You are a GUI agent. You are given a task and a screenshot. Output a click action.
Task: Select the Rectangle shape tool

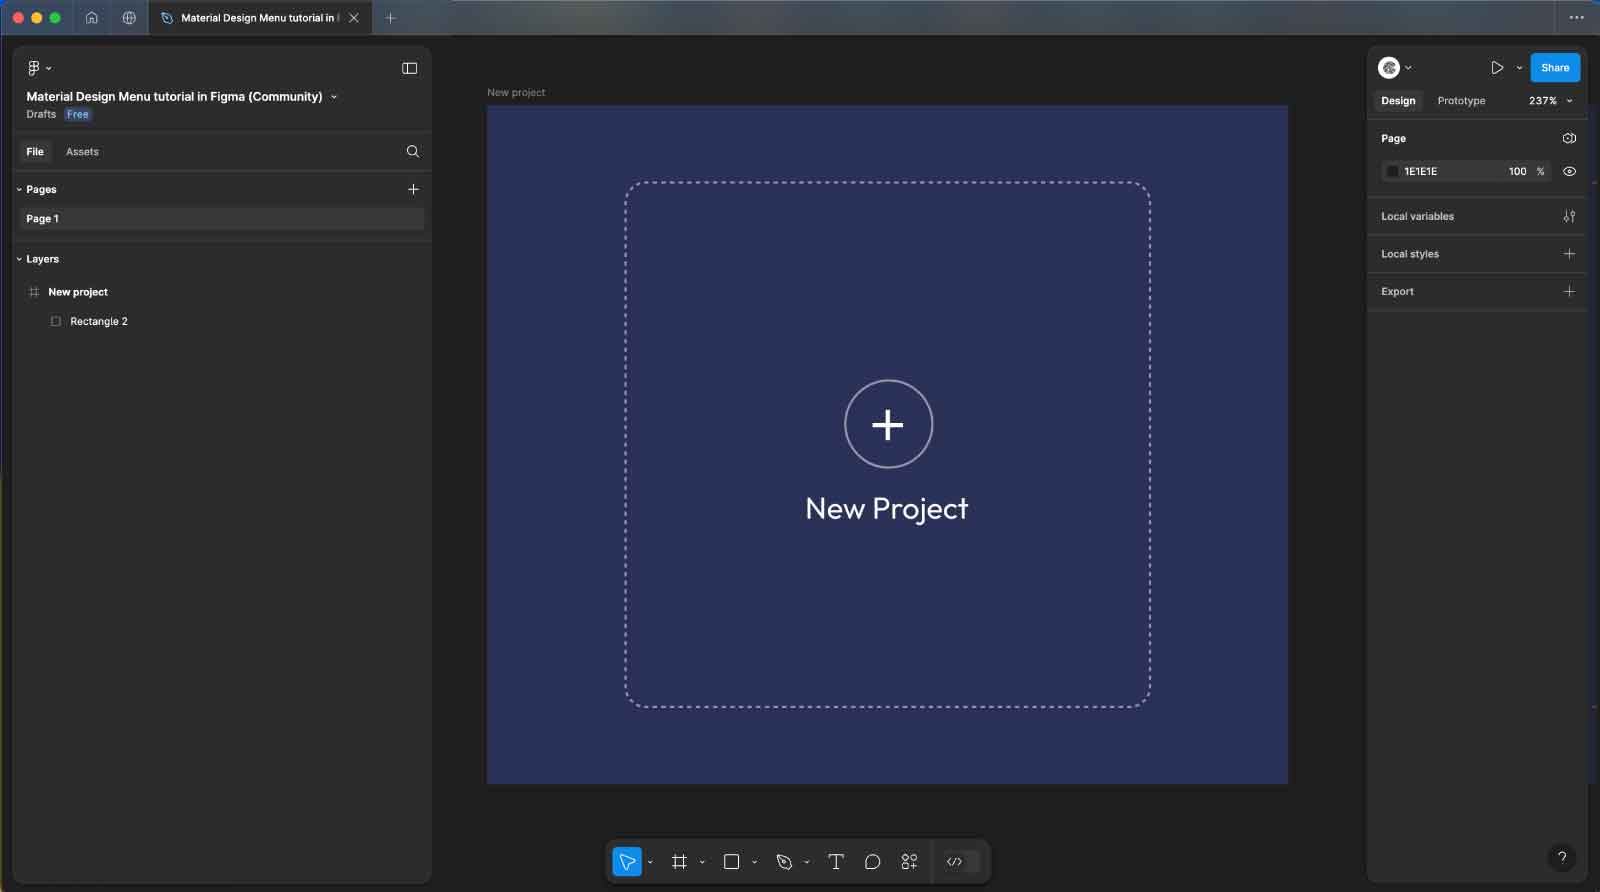(731, 862)
